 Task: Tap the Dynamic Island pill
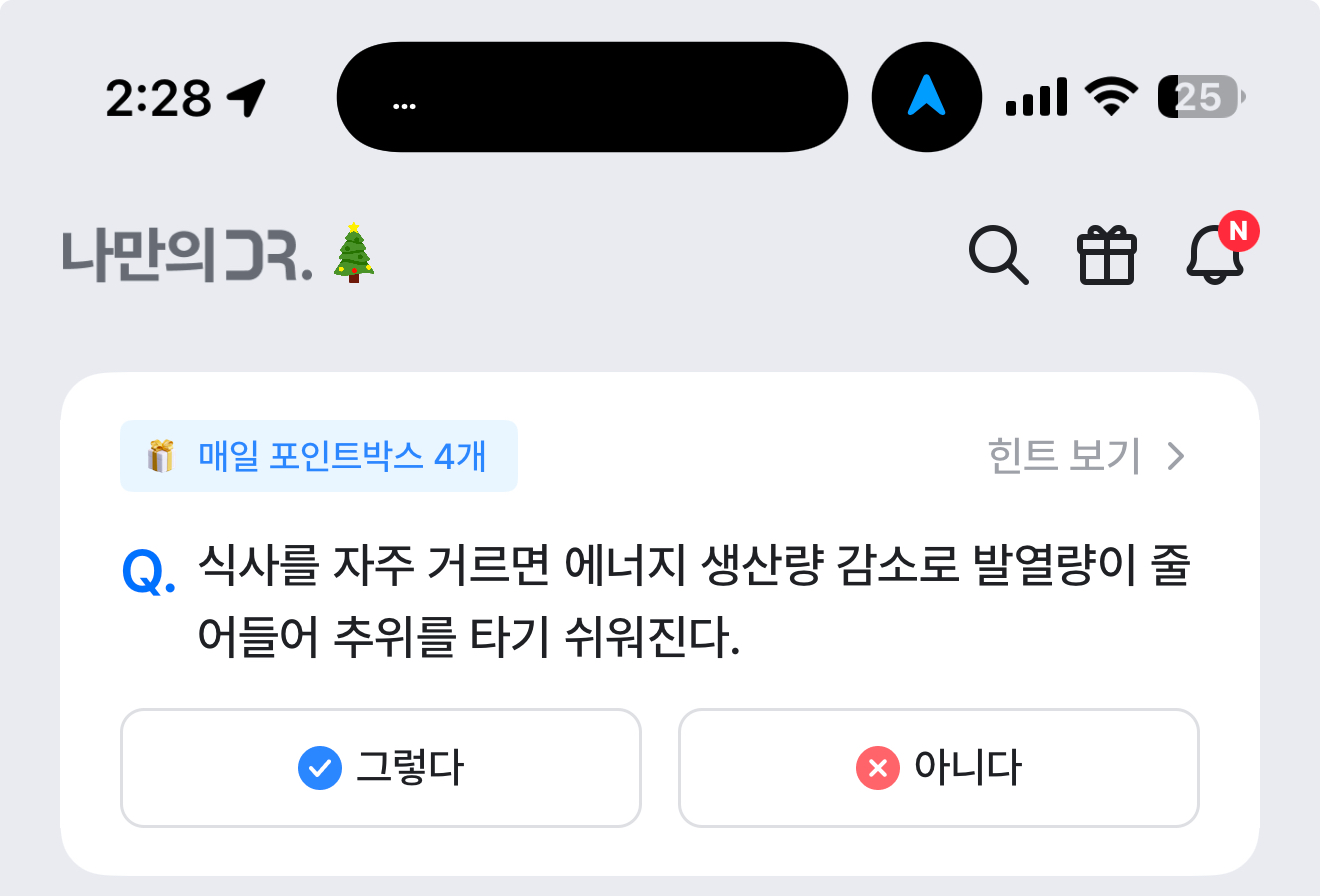coord(592,97)
